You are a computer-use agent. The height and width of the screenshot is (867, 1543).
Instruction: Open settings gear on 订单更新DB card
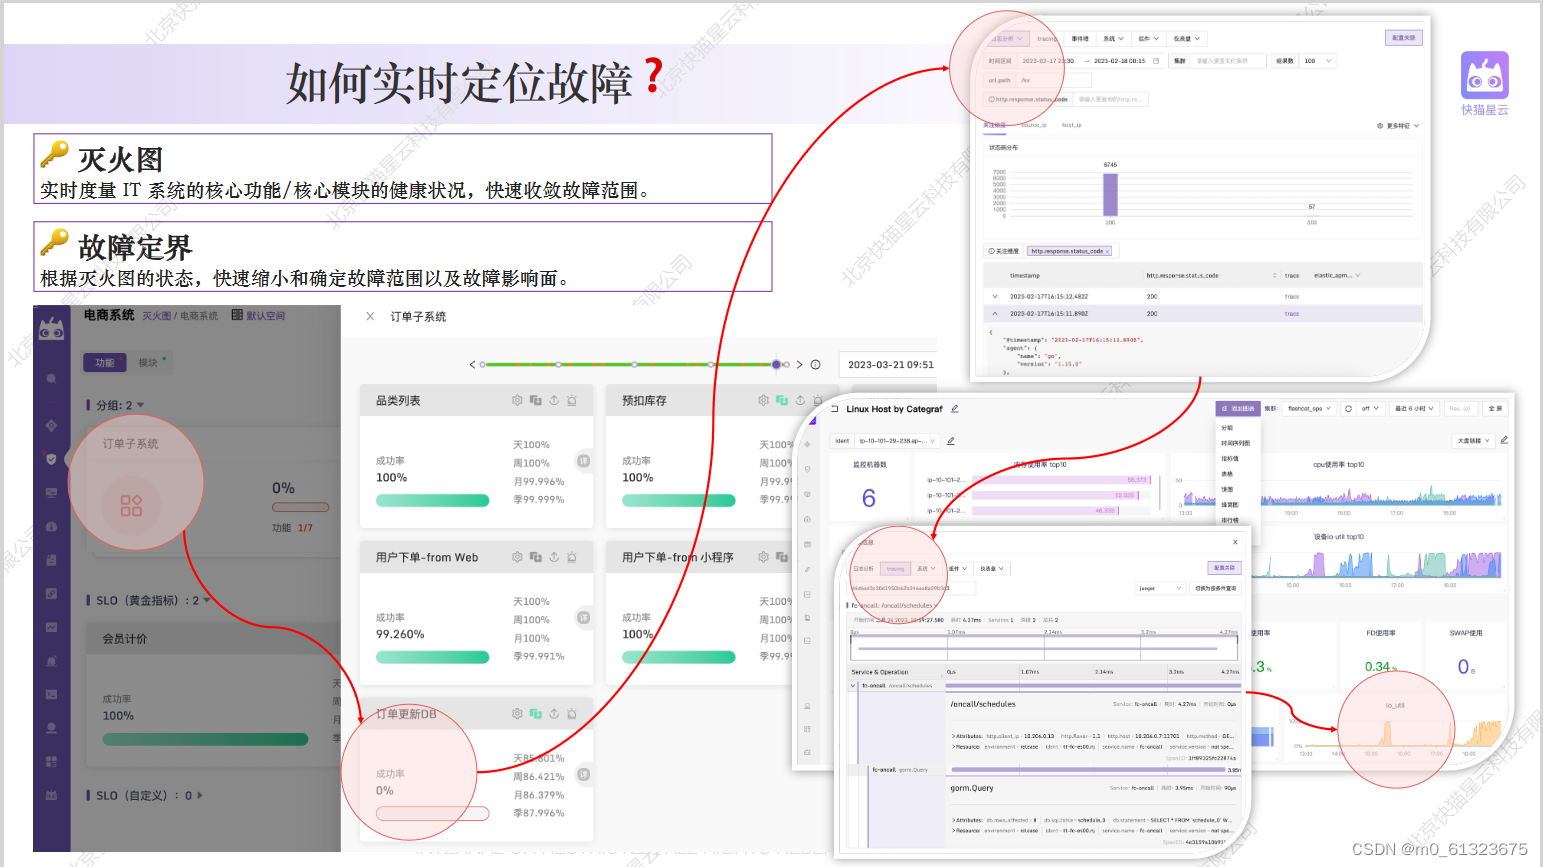click(517, 714)
